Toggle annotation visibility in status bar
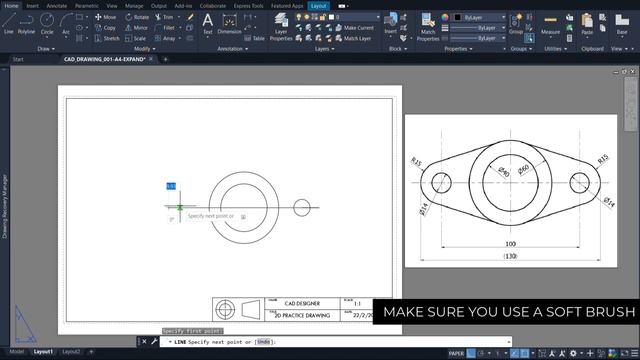Viewport: 640px width, 360px height. [x=552, y=353]
